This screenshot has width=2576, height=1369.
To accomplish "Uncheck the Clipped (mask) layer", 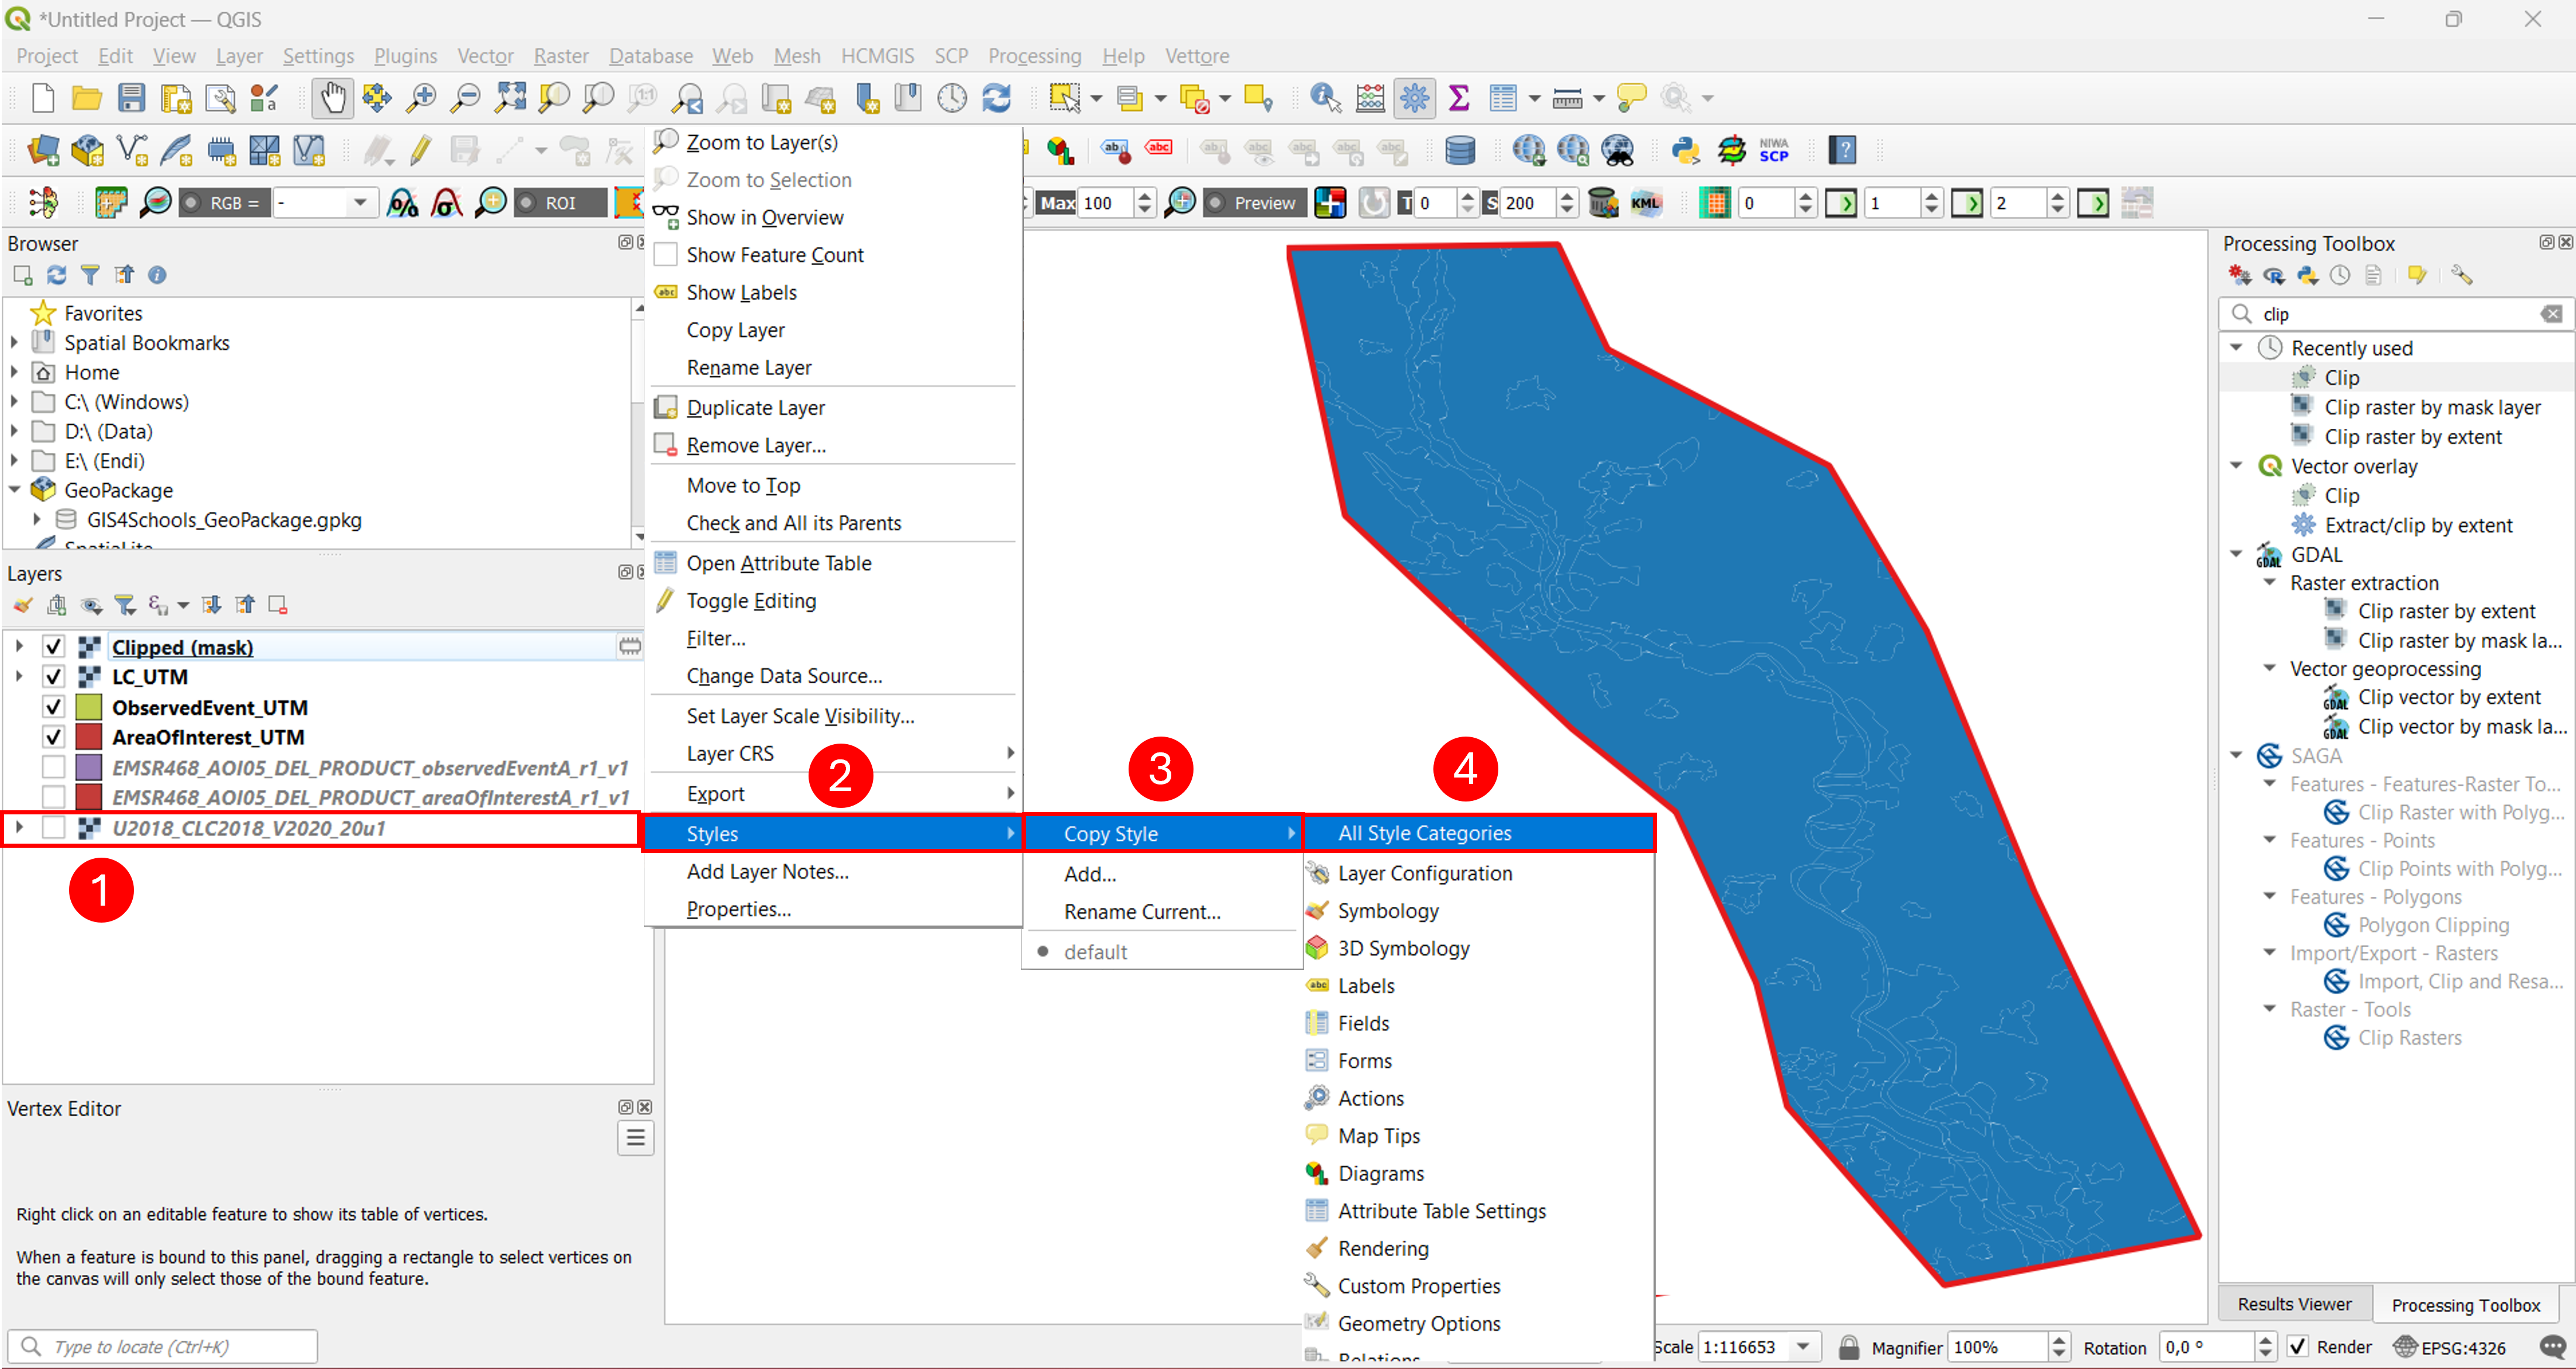I will tap(54, 647).
